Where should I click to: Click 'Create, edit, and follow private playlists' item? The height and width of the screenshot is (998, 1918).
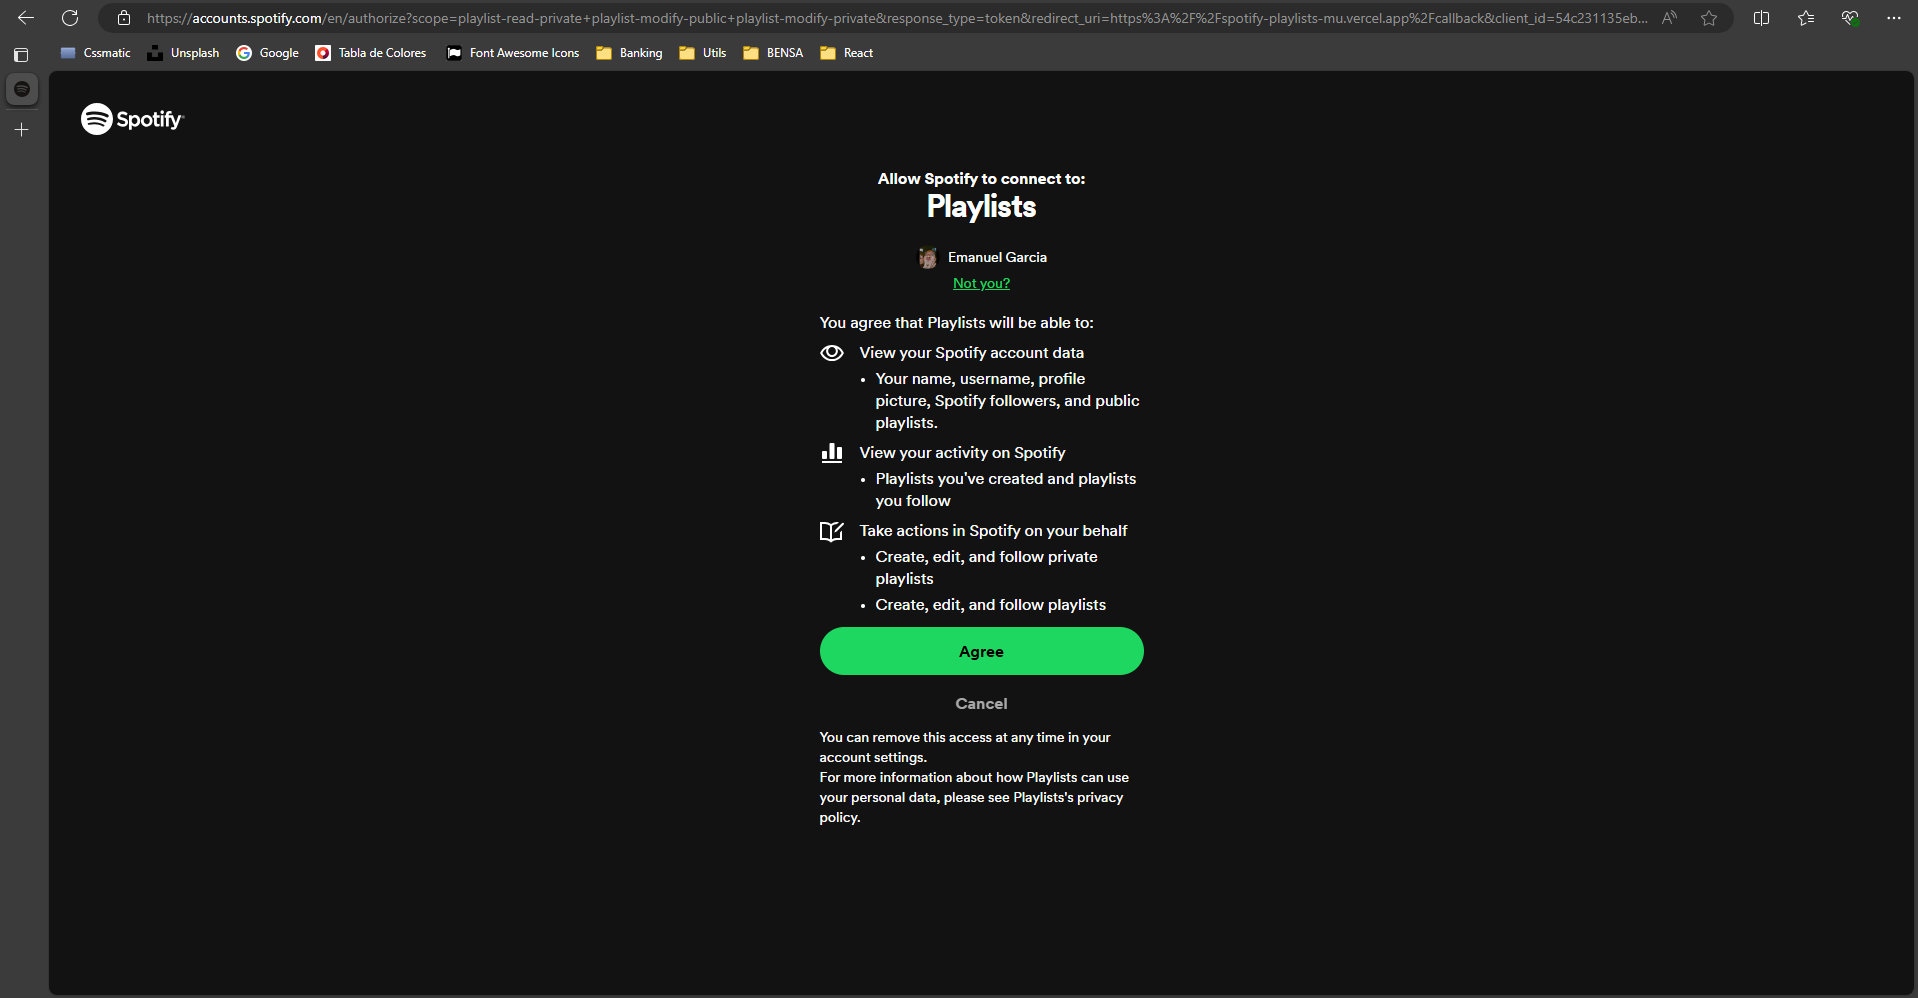click(986, 568)
